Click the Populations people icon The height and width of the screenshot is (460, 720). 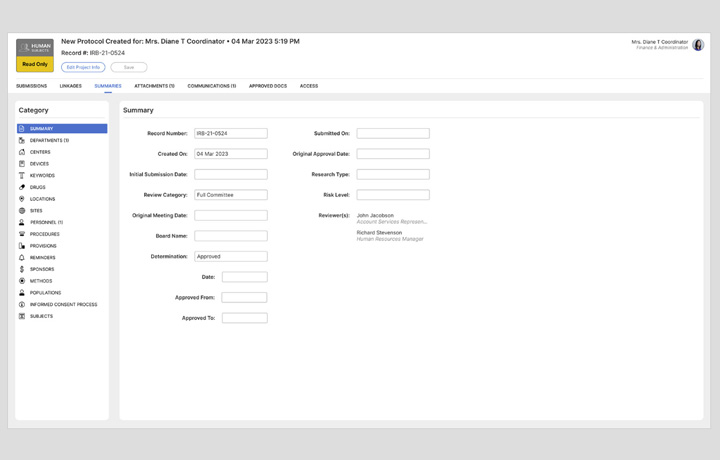pyautogui.click(x=22, y=292)
